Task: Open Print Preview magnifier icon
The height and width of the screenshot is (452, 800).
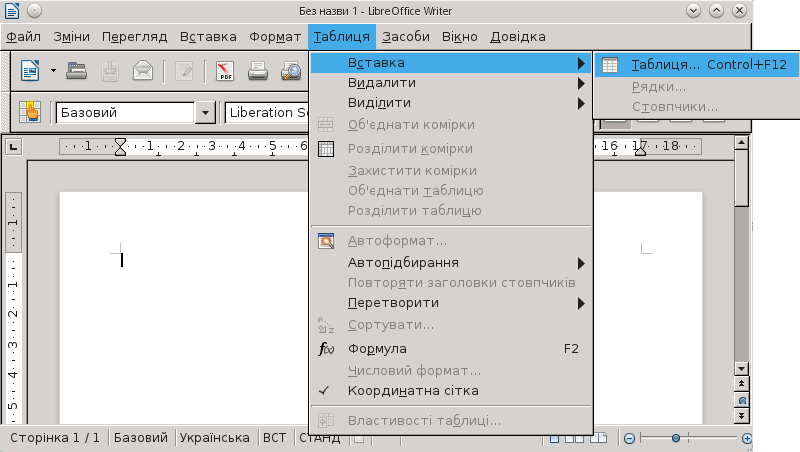Action: click(291, 70)
